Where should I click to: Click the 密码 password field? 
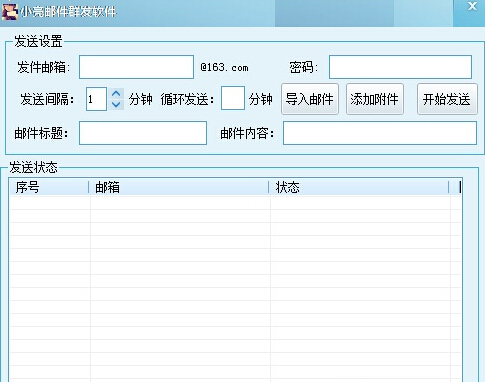[400, 67]
